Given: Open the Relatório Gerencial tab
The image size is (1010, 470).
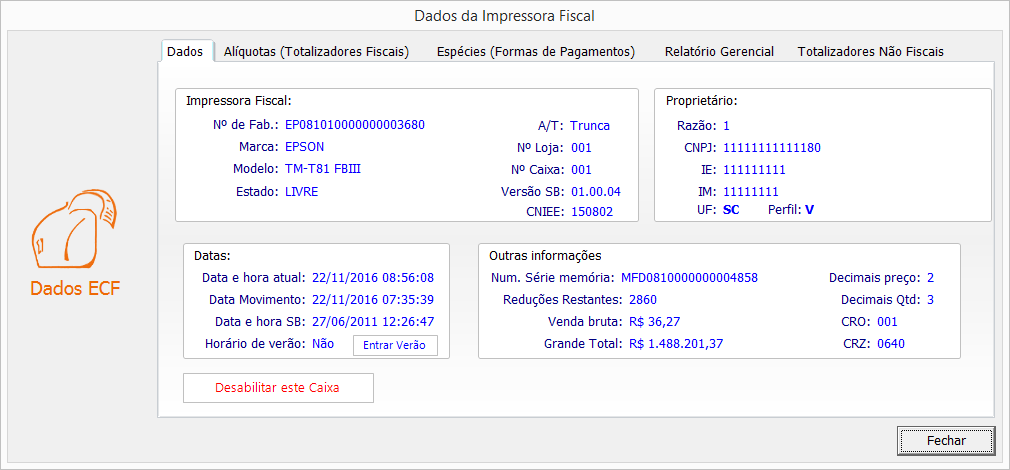Looking at the screenshot, I should click(719, 52).
